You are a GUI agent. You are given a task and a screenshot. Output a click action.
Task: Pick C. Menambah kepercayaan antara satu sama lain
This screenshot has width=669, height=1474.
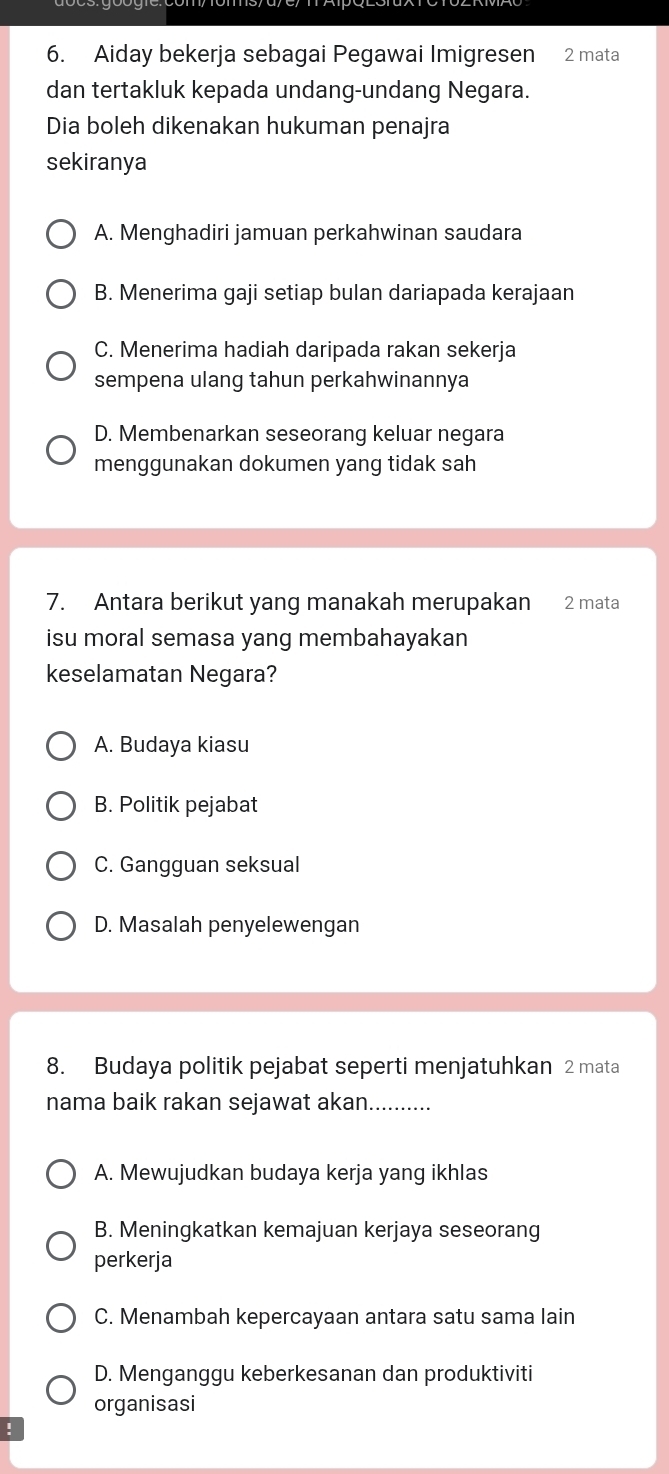click(61, 1318)
